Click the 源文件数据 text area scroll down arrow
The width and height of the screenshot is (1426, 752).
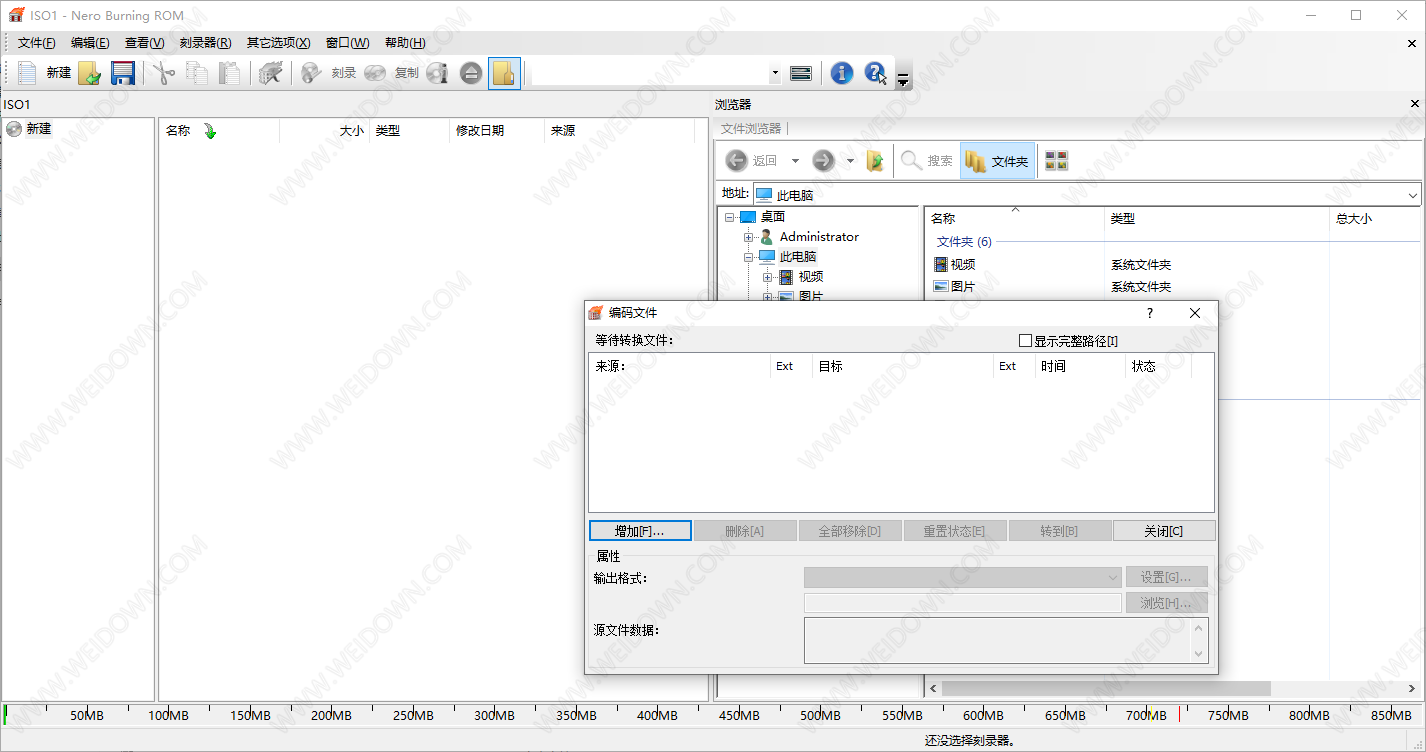(1199, 653)
